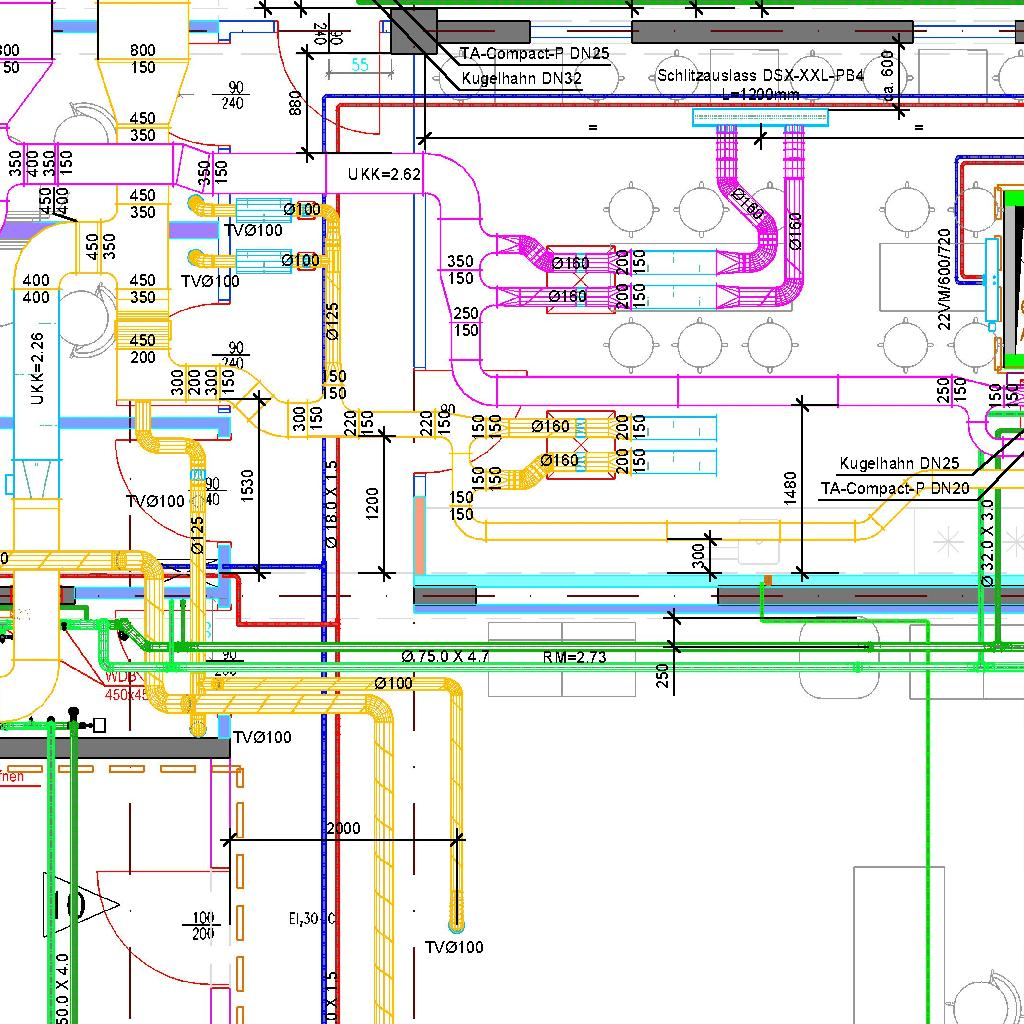Select the snowflake symbol on the right
The image size is (1024, 1024).
coord(946,542)
